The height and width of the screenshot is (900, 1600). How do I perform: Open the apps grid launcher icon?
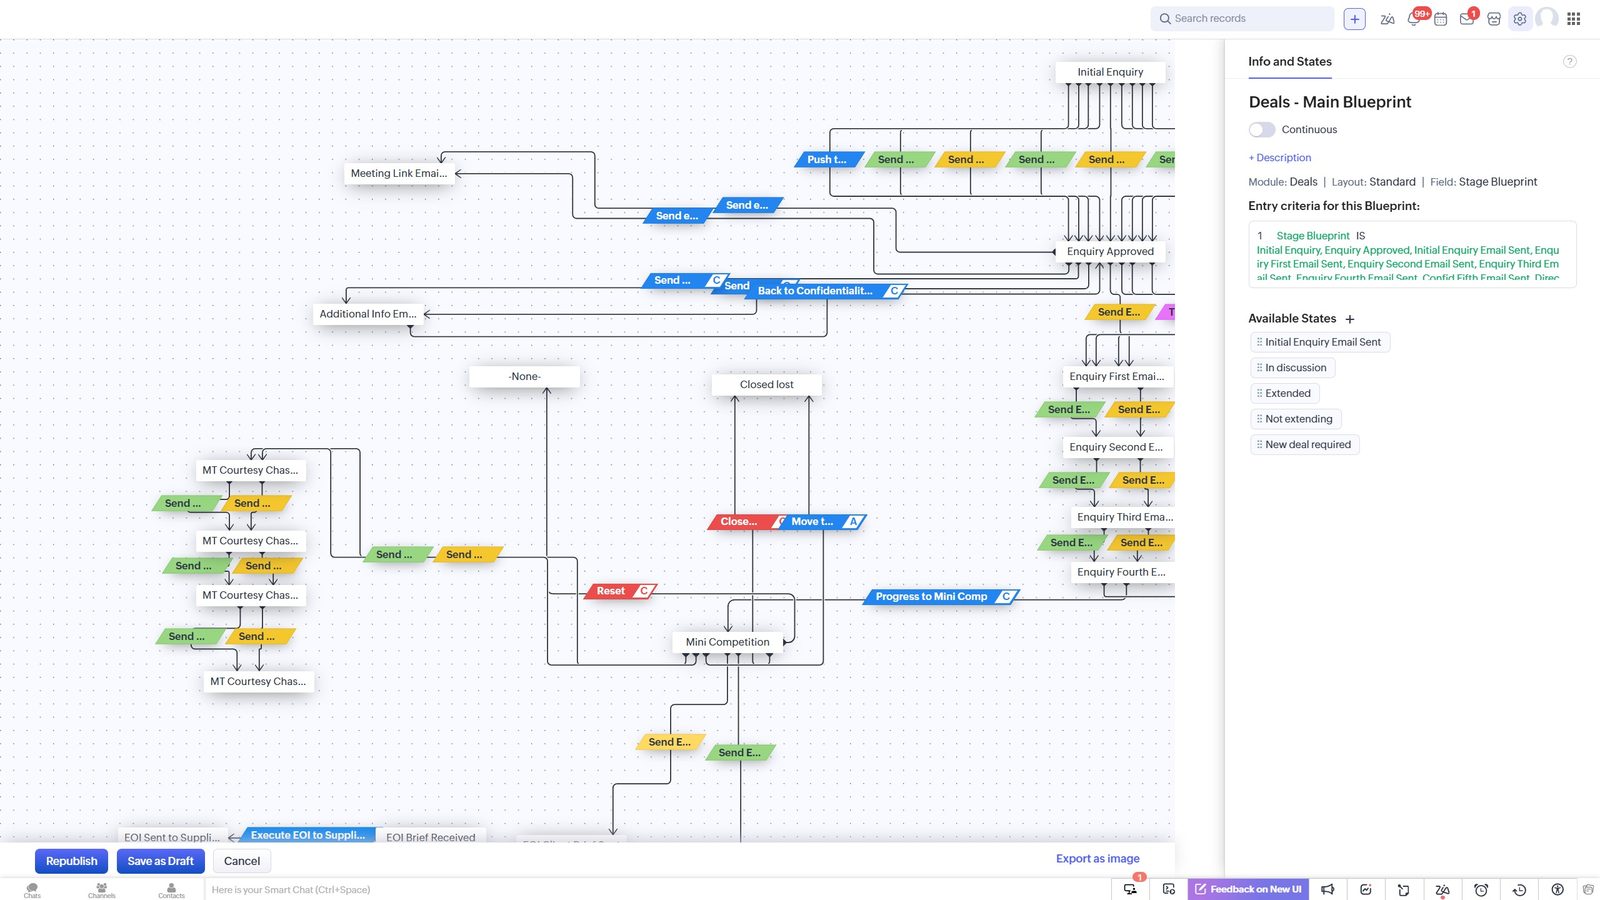(1574, 19)
